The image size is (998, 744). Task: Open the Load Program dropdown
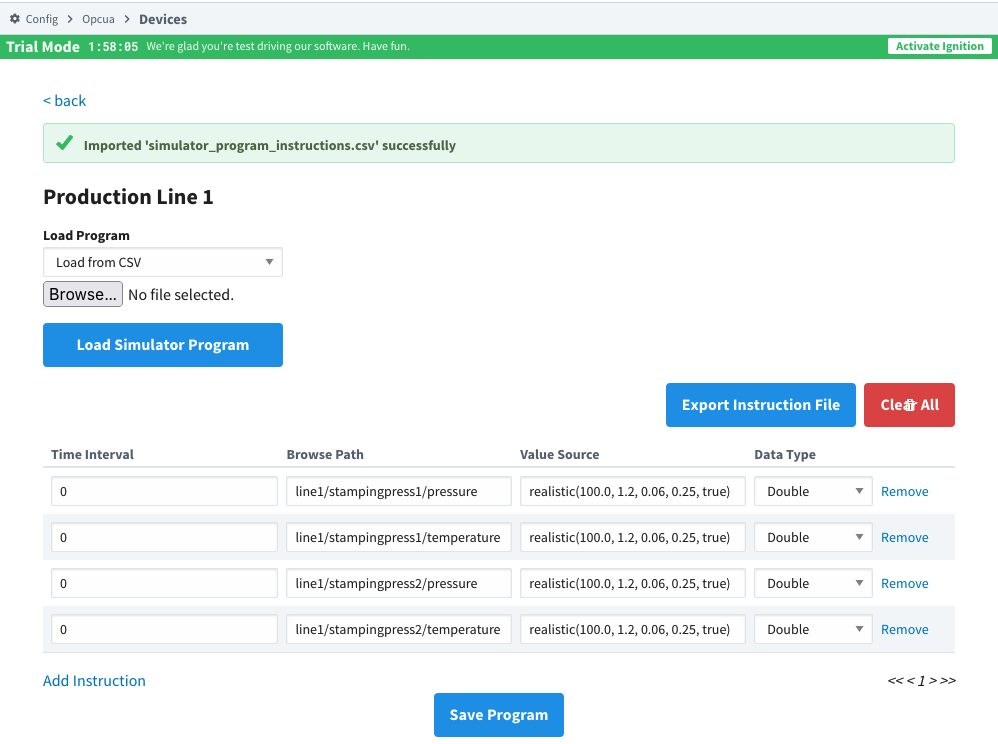163,262
